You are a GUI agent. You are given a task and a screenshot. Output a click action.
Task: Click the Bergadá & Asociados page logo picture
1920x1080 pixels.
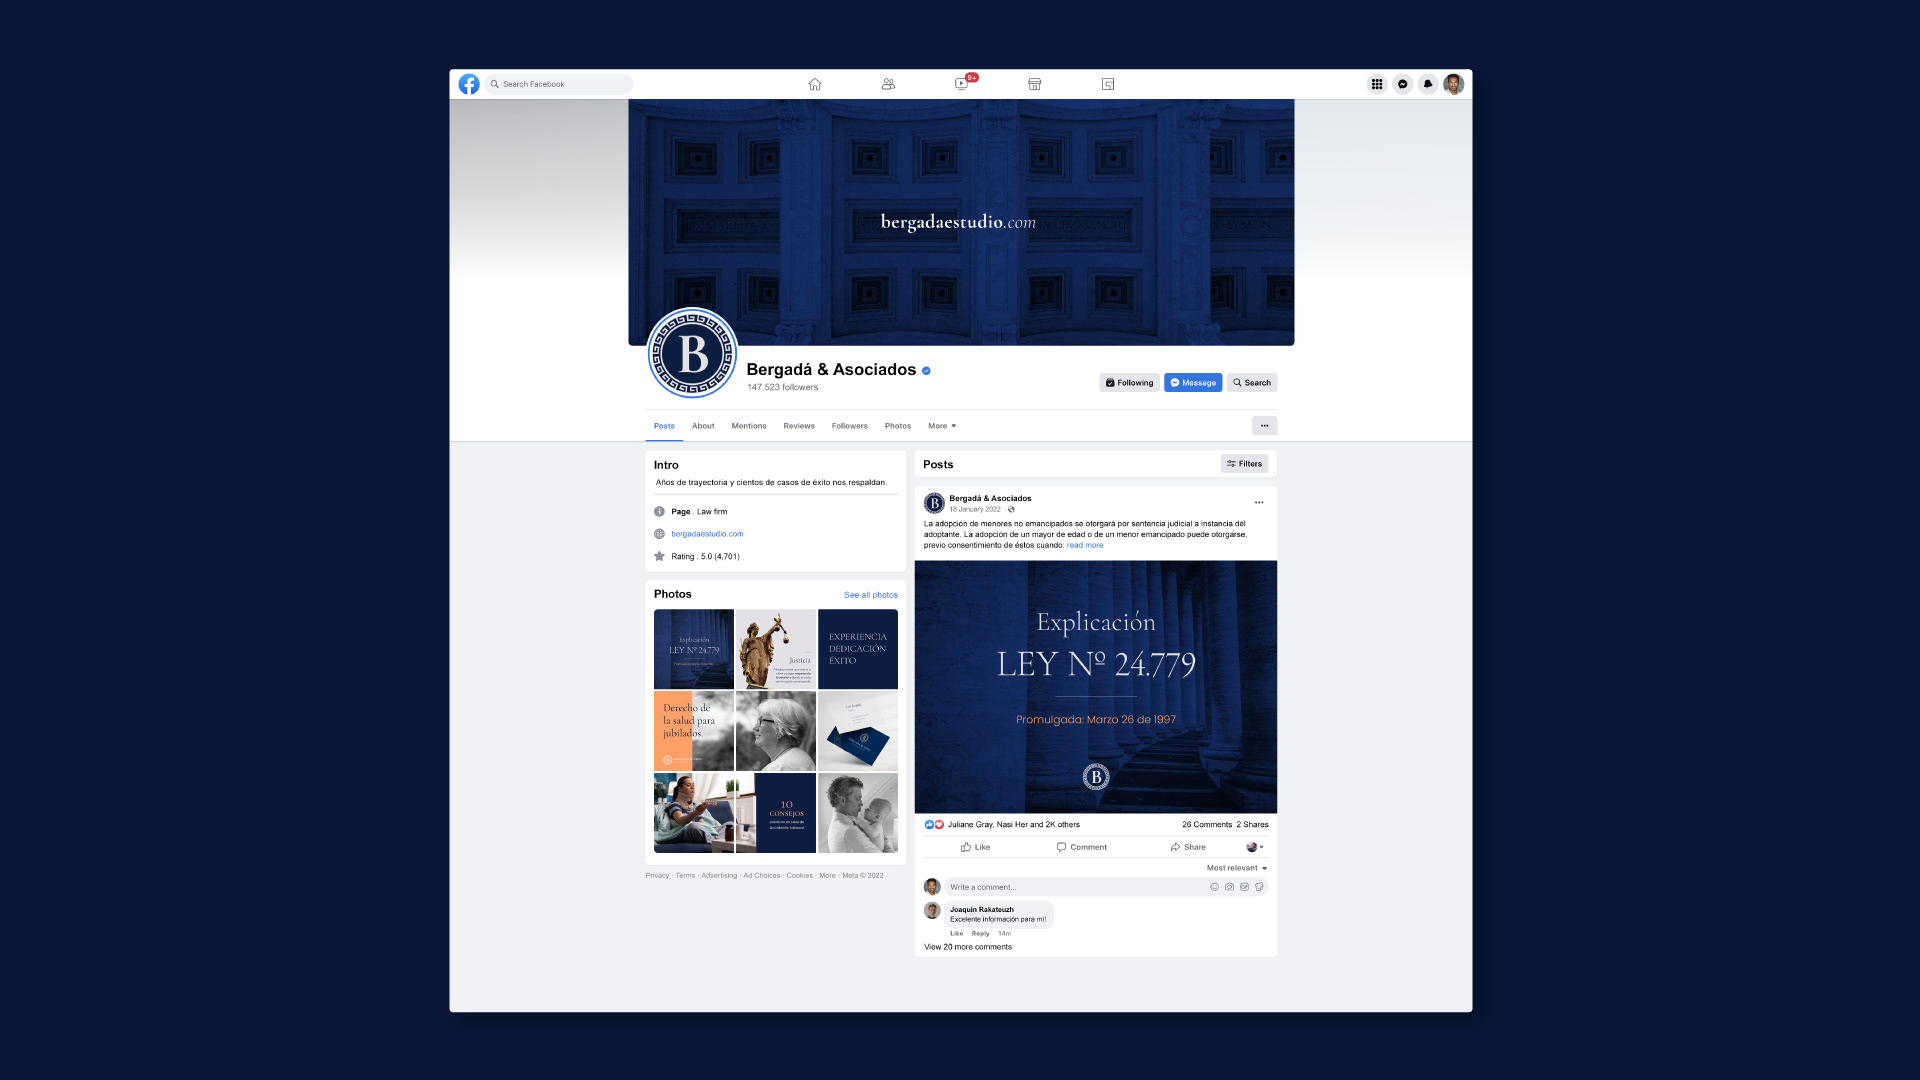point(693,353)
